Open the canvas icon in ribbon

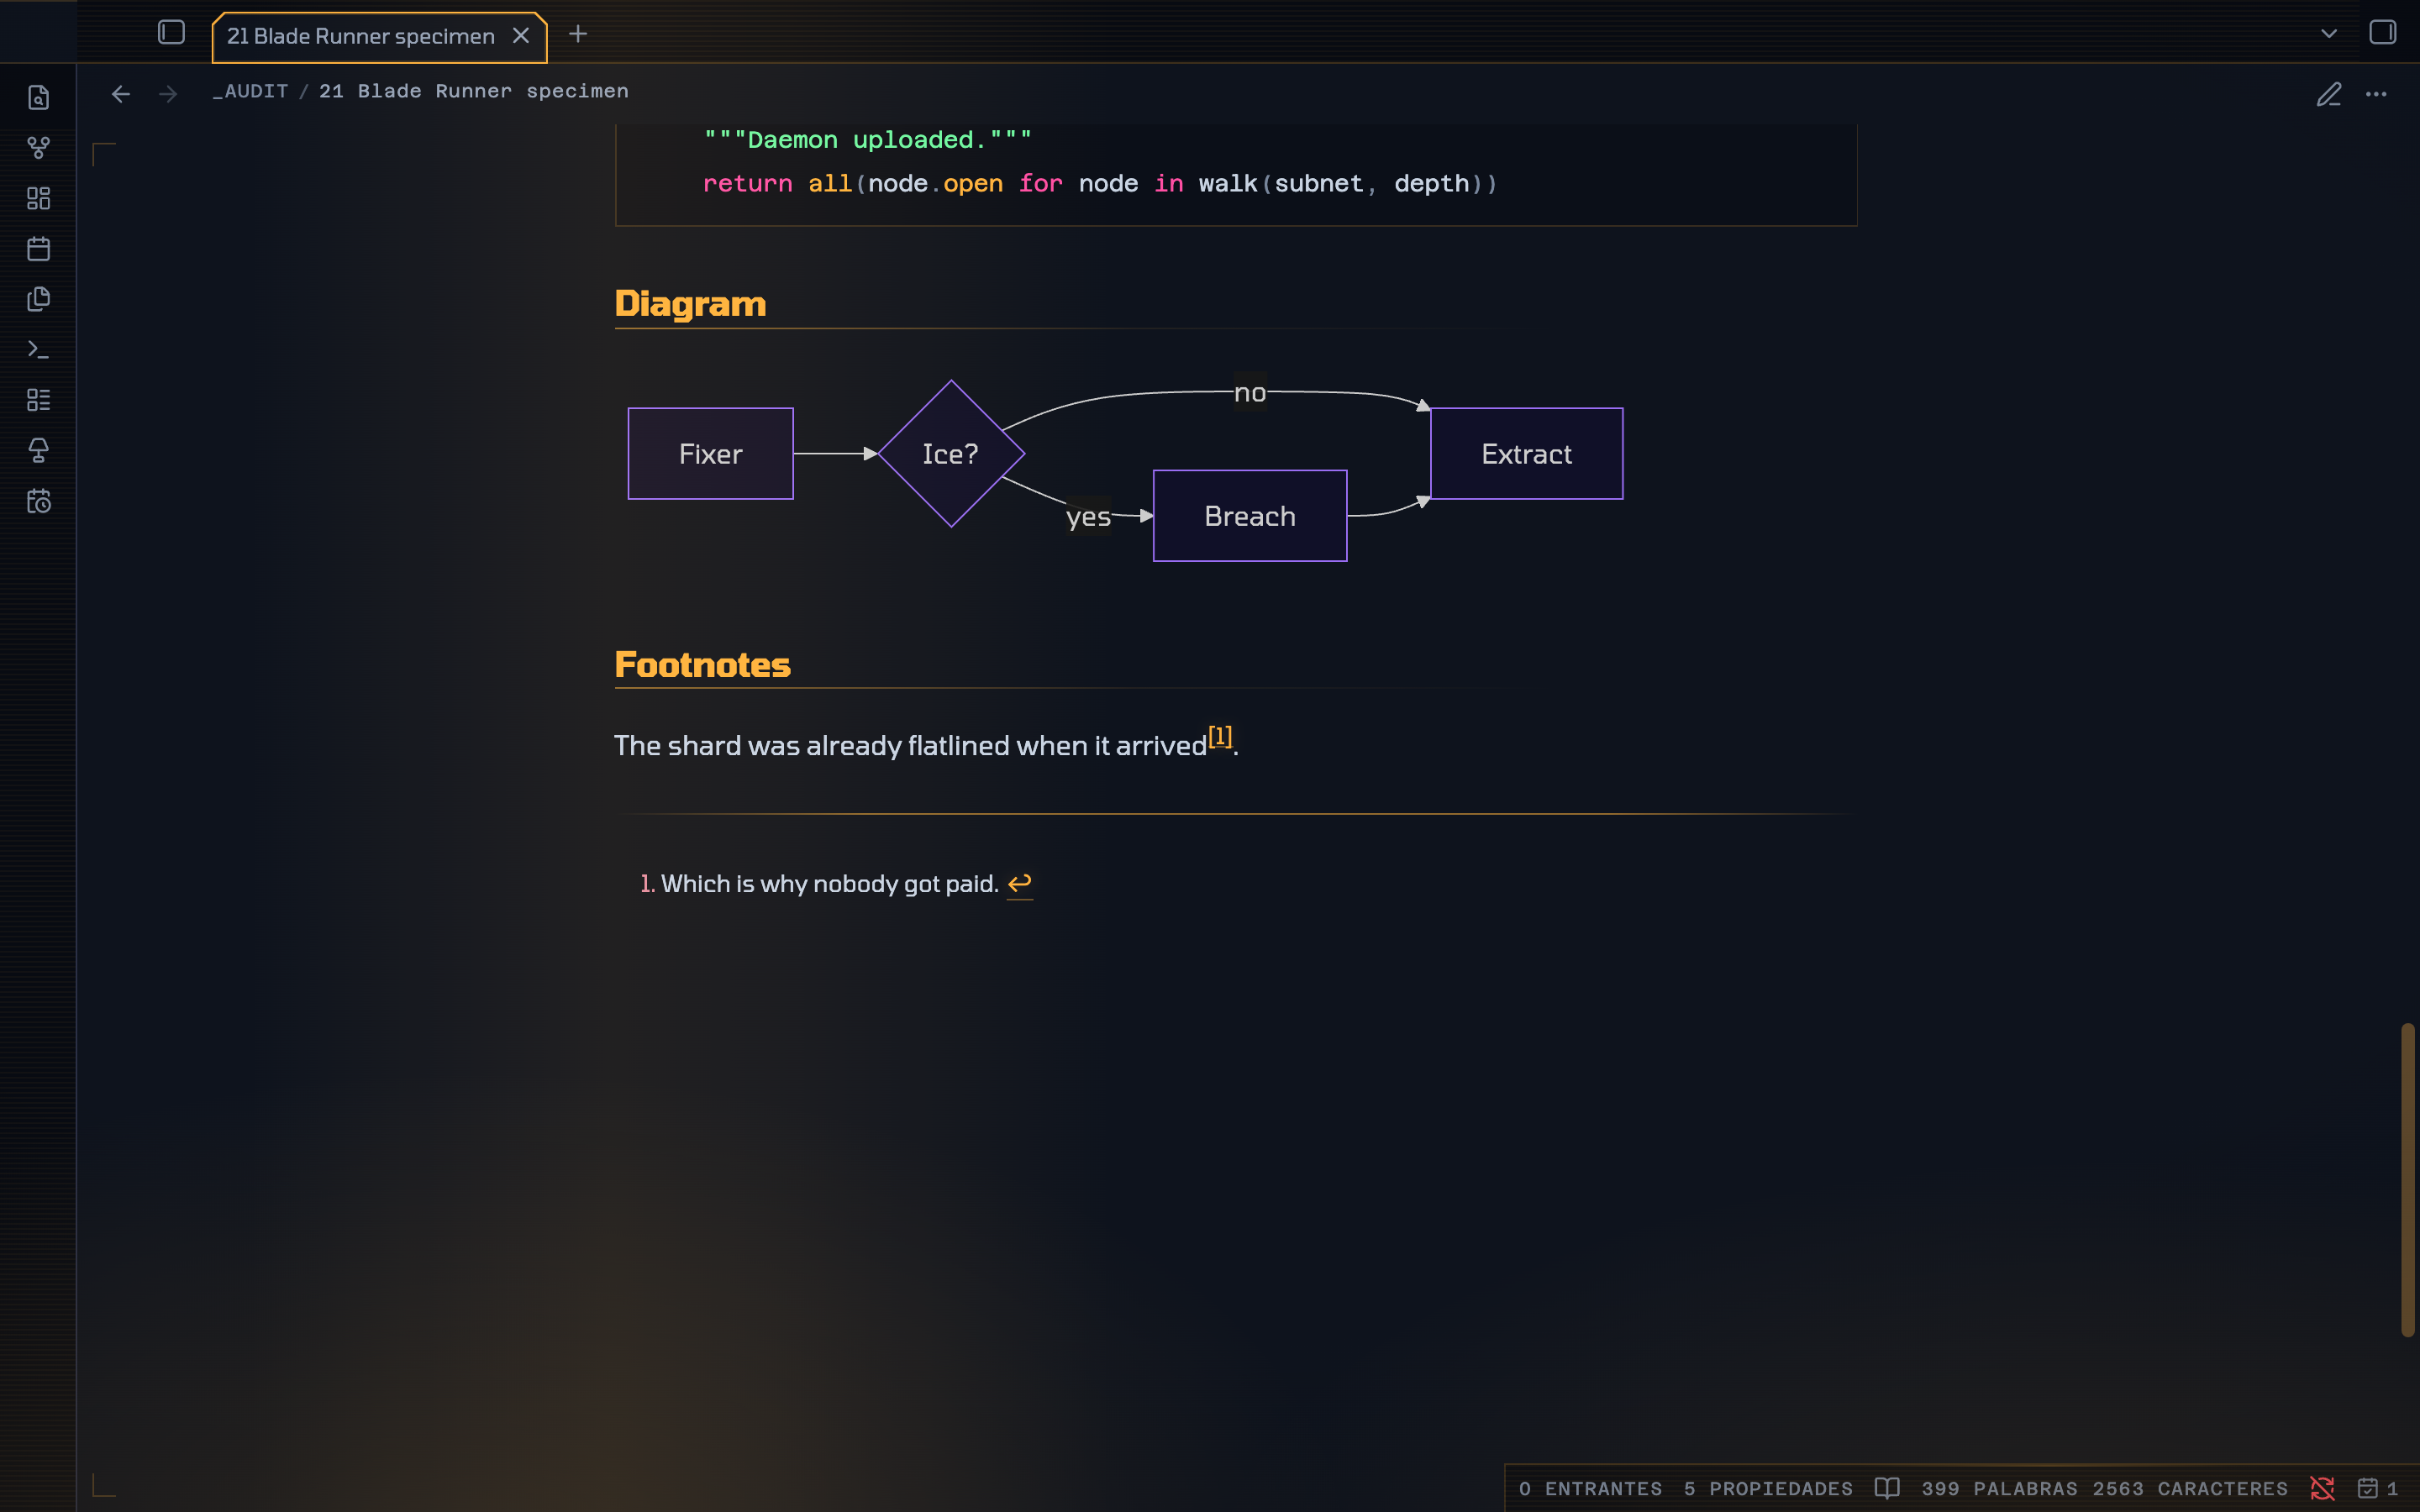(x=38, y=198)
